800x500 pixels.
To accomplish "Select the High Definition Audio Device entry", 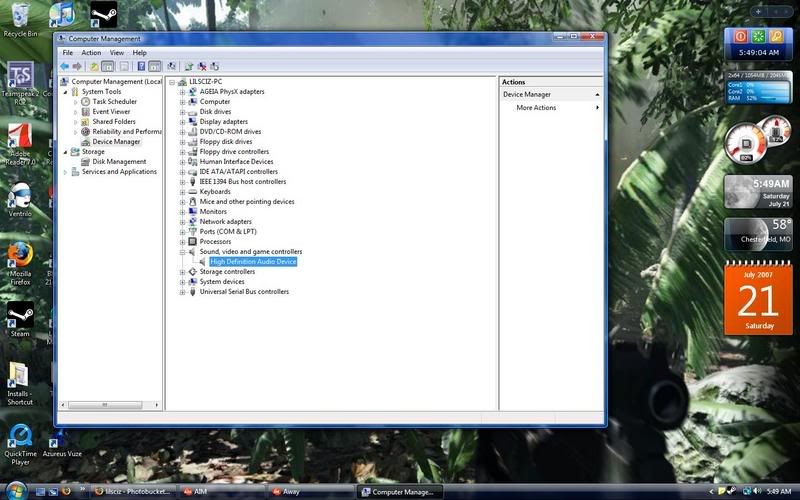I will [x=253, y=262].
